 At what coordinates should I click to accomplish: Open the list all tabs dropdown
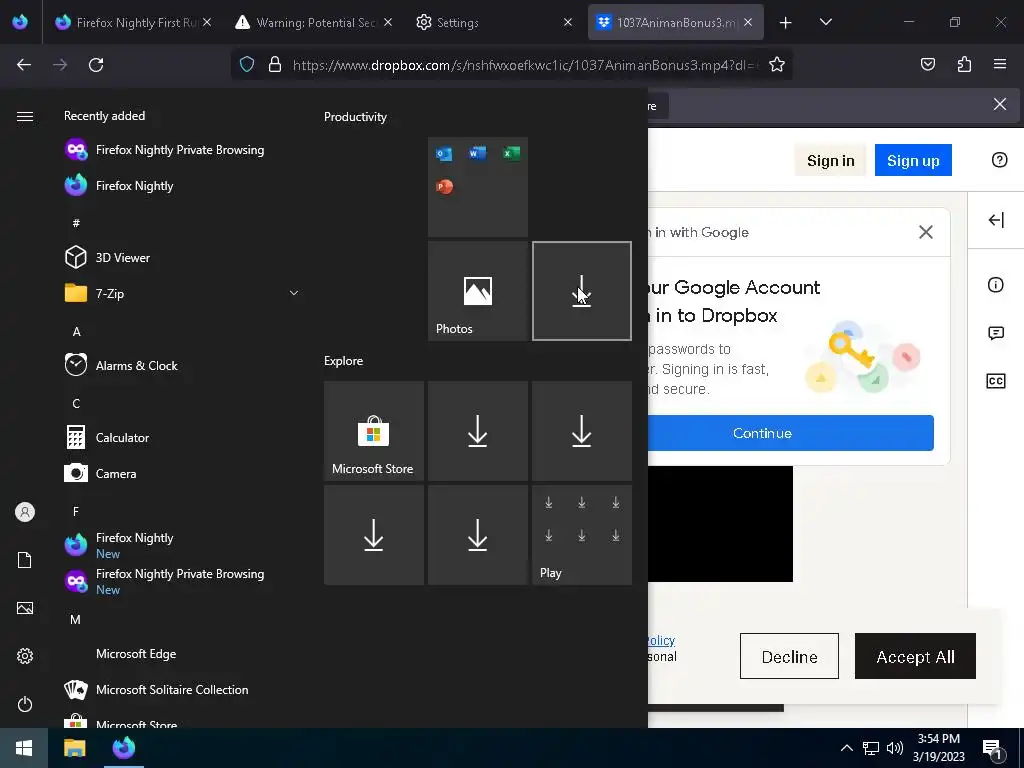[825, 22]
